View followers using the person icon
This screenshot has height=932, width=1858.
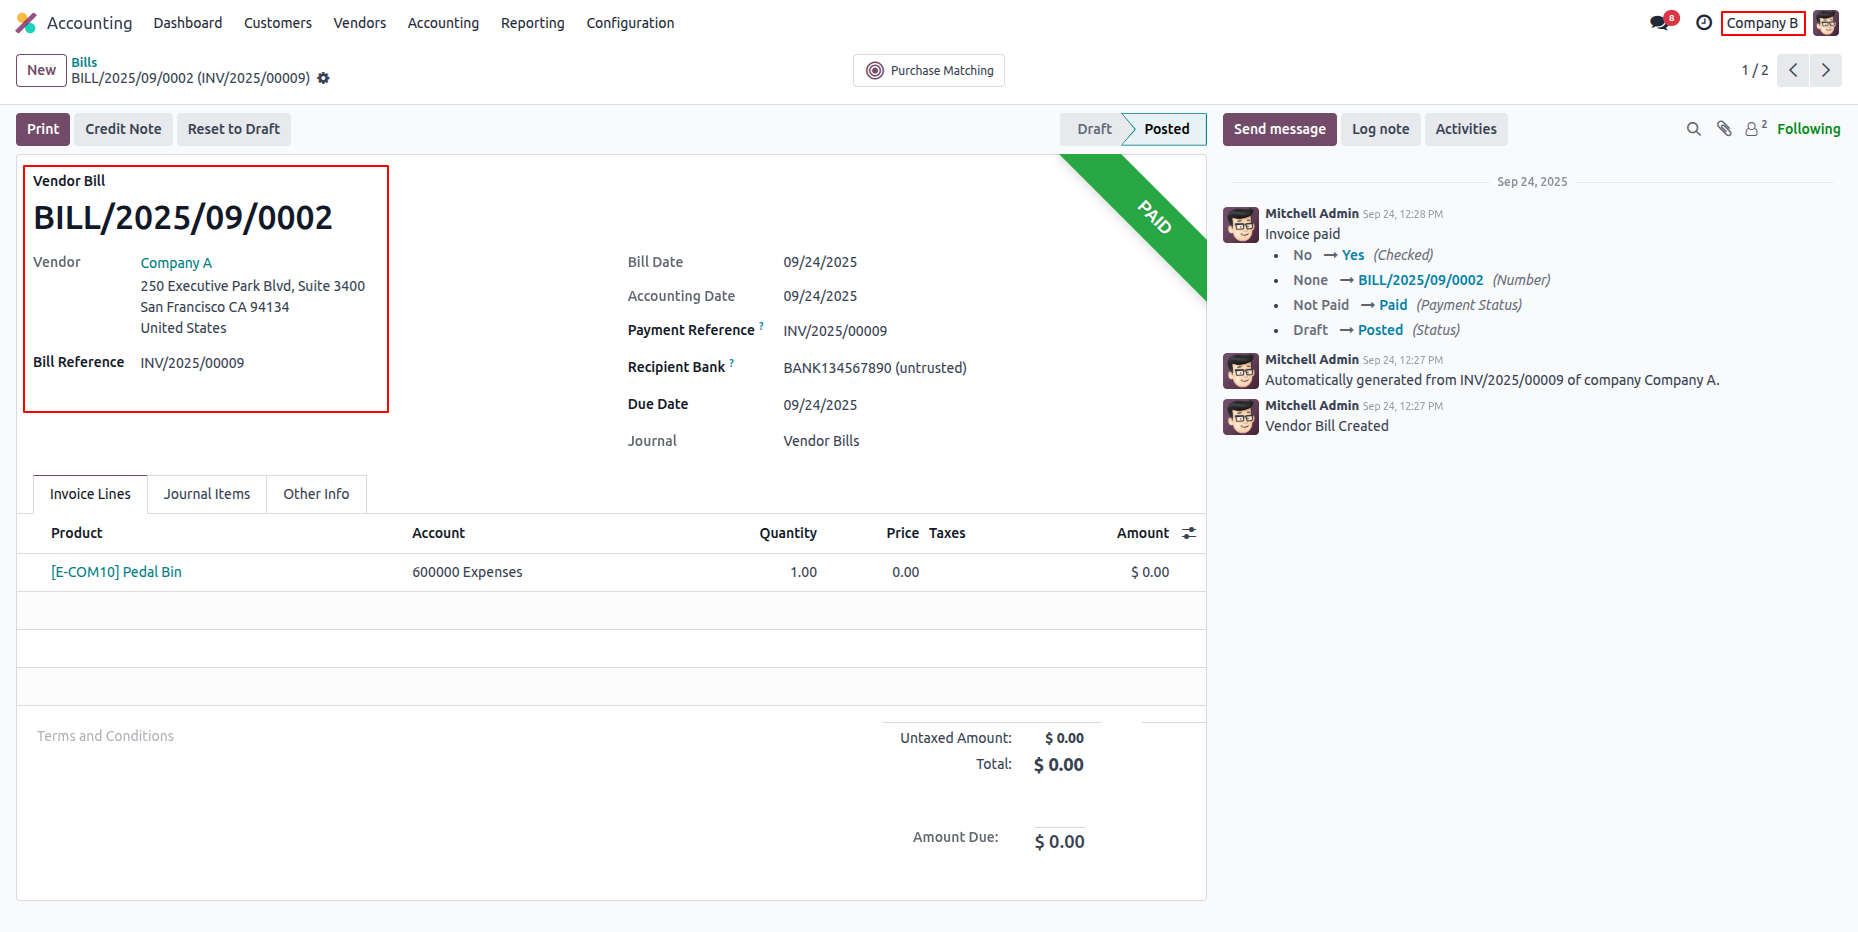(x=1752, y=129)
